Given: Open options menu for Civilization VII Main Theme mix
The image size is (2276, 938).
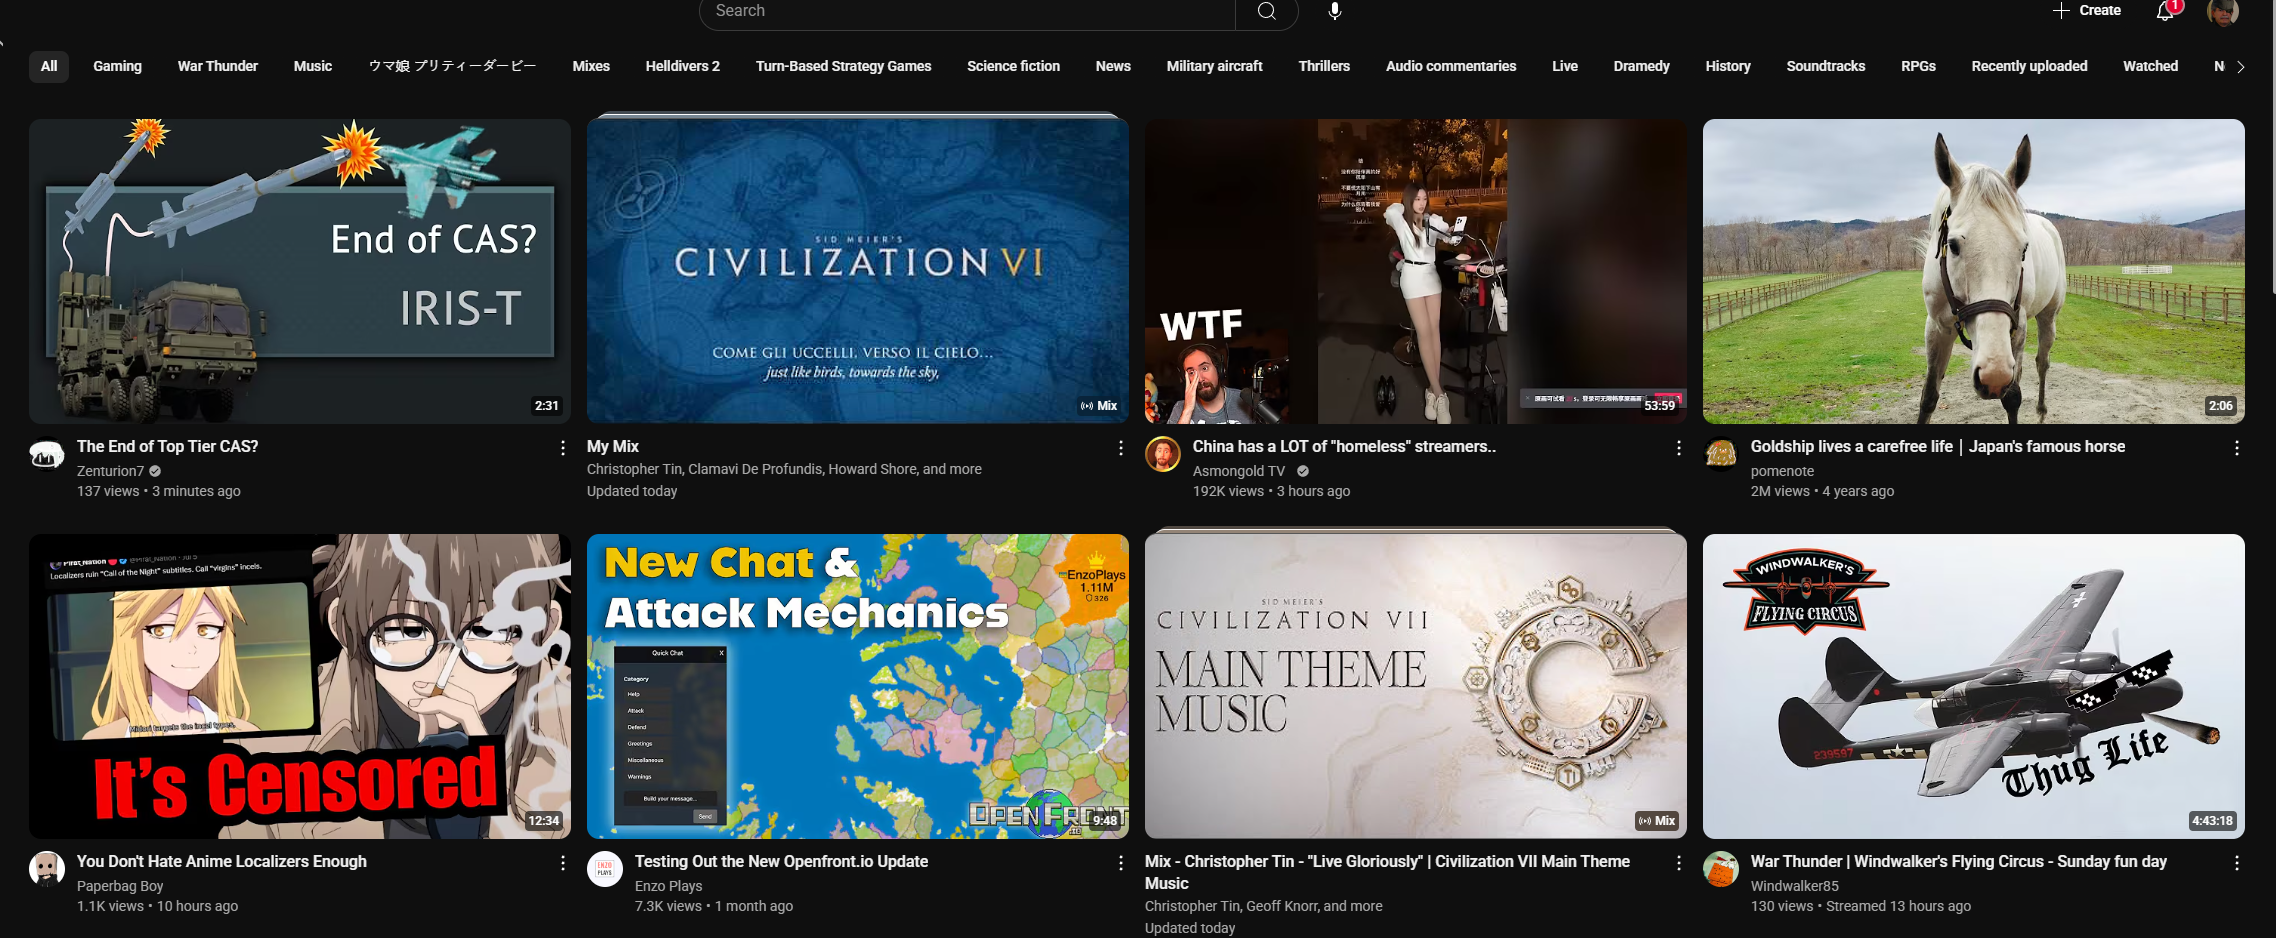Looking at the screenshot, I should pyautogui.click(x=1679, y=863).
